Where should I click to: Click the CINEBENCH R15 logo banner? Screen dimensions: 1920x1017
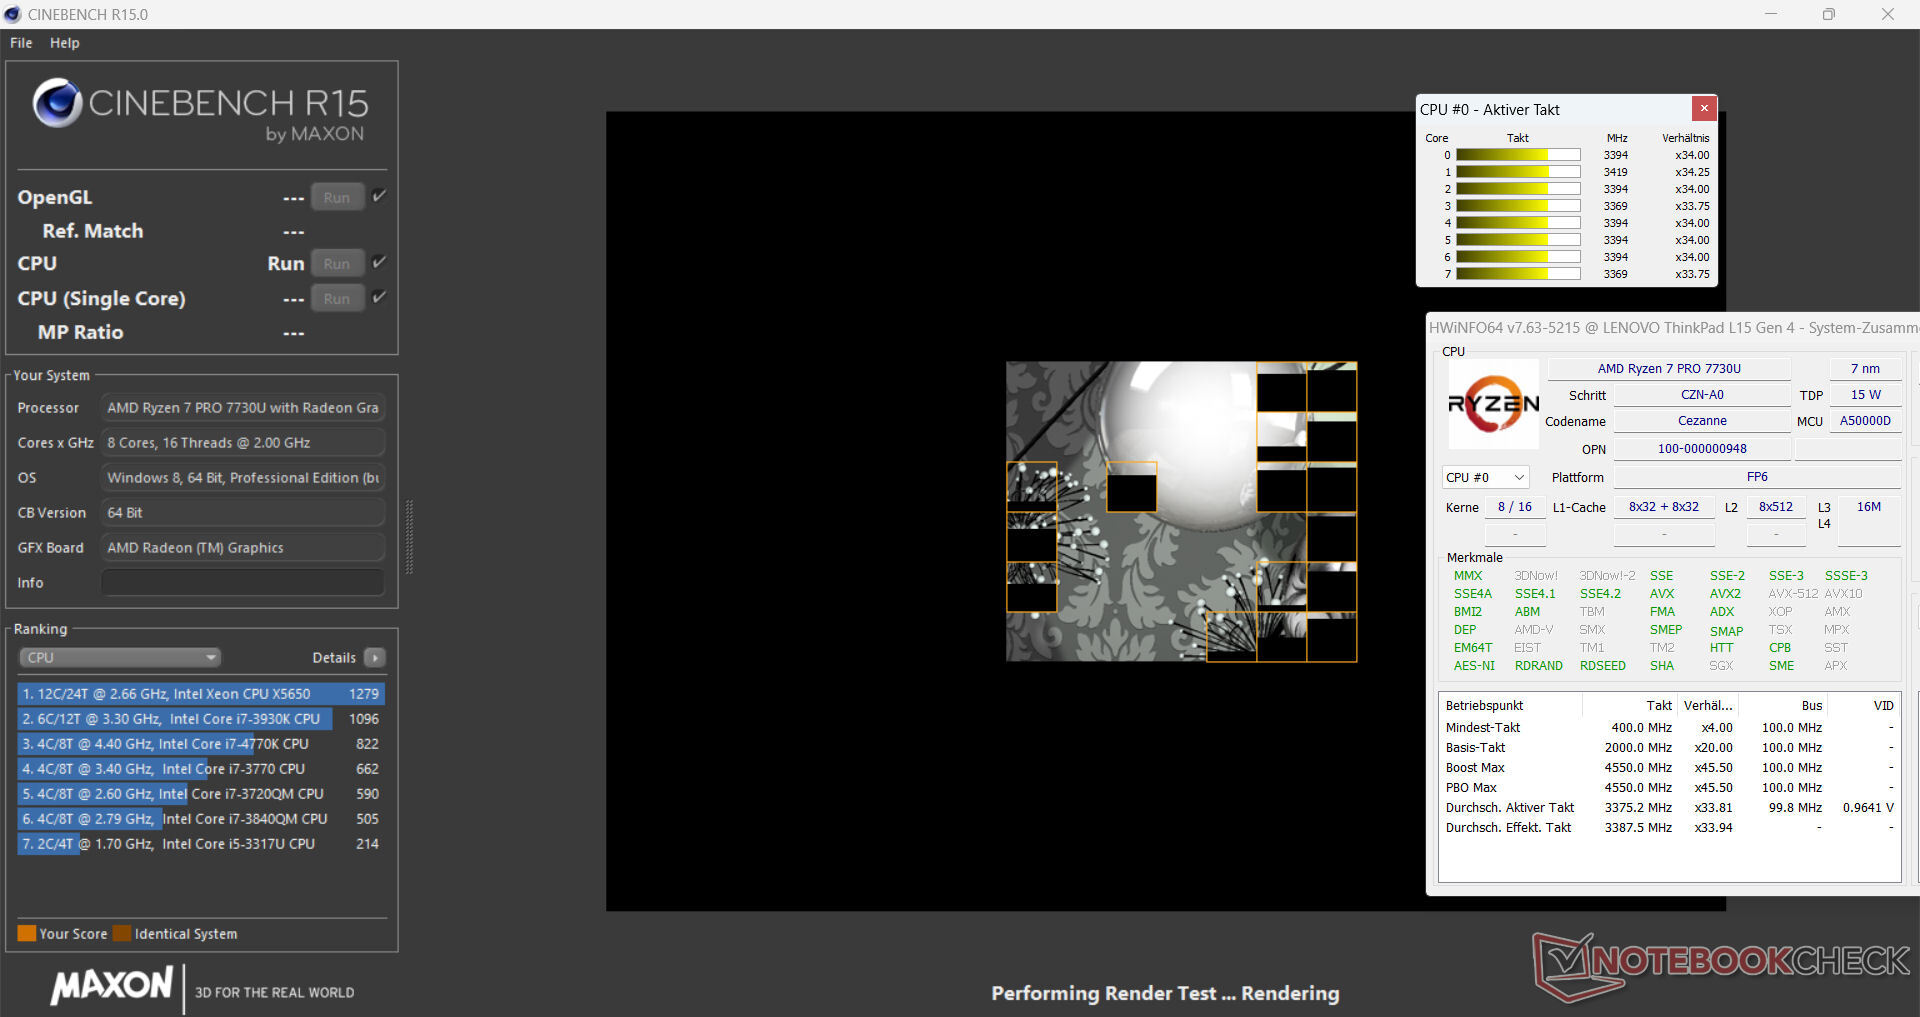(x=201, y=112)
